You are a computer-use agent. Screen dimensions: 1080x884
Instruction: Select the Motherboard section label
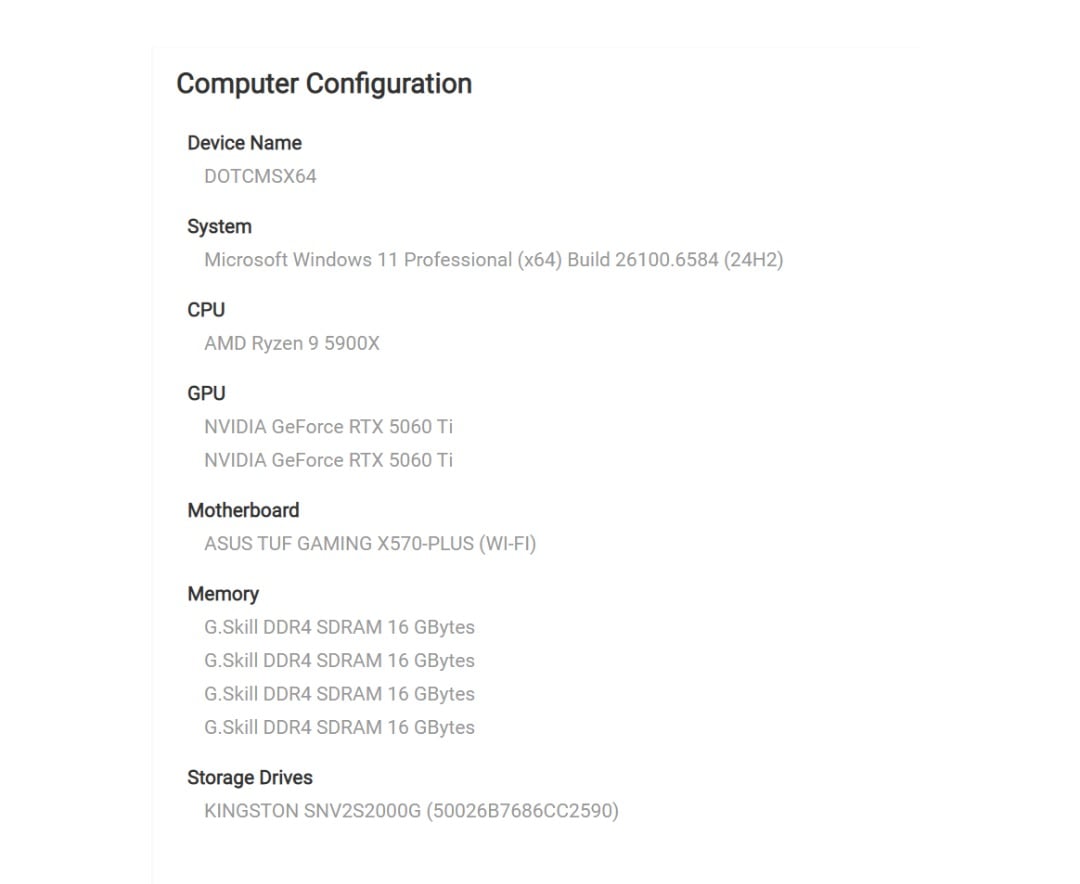coord(243,511)
